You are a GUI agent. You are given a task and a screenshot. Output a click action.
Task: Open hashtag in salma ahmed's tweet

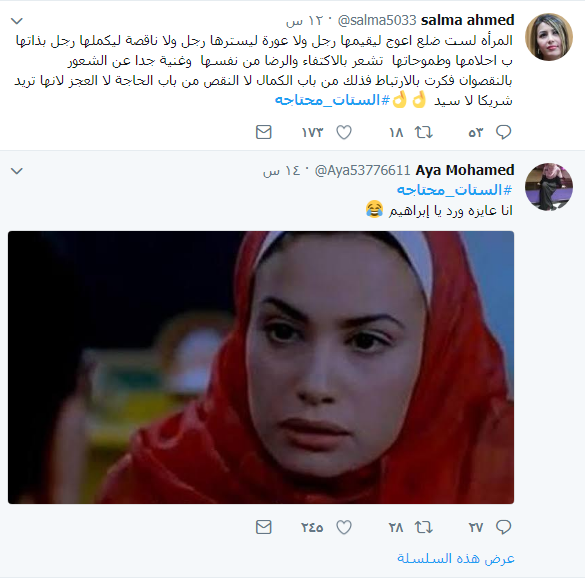pos(332,100)
